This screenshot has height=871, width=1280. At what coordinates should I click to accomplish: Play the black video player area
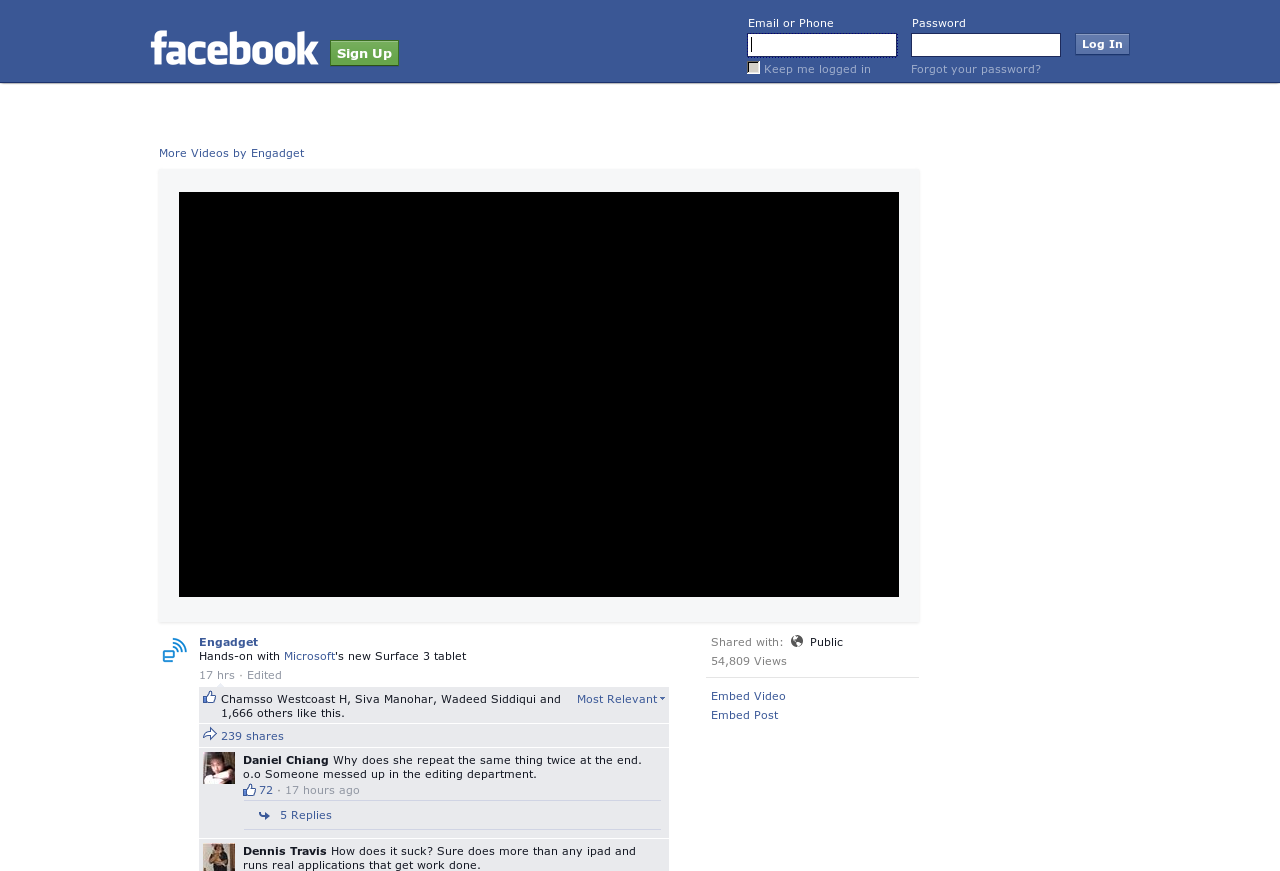point(539,394)
